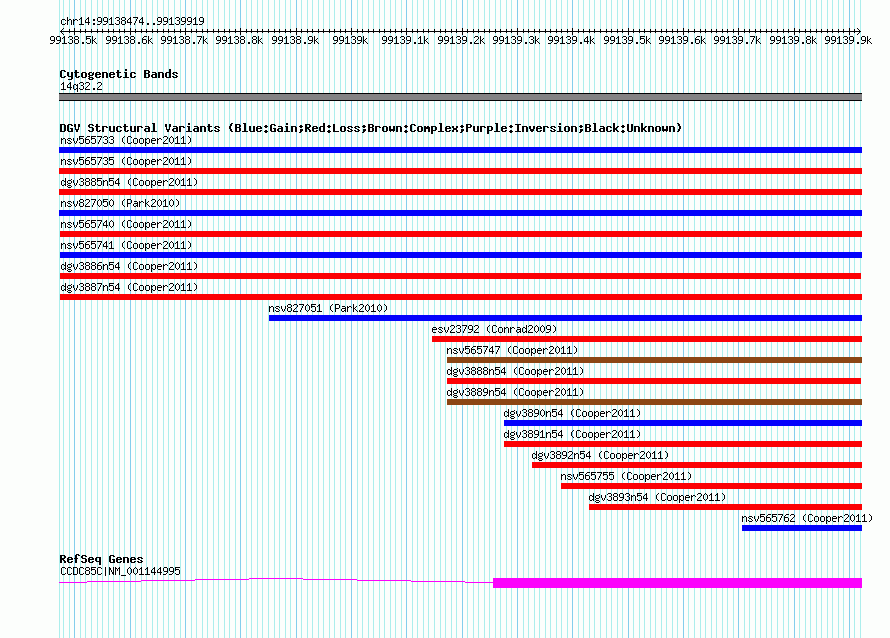The width and height of the screenshot is (890, 638).
Task: Click the nsv565762 short blue bar
Action: 802,528
